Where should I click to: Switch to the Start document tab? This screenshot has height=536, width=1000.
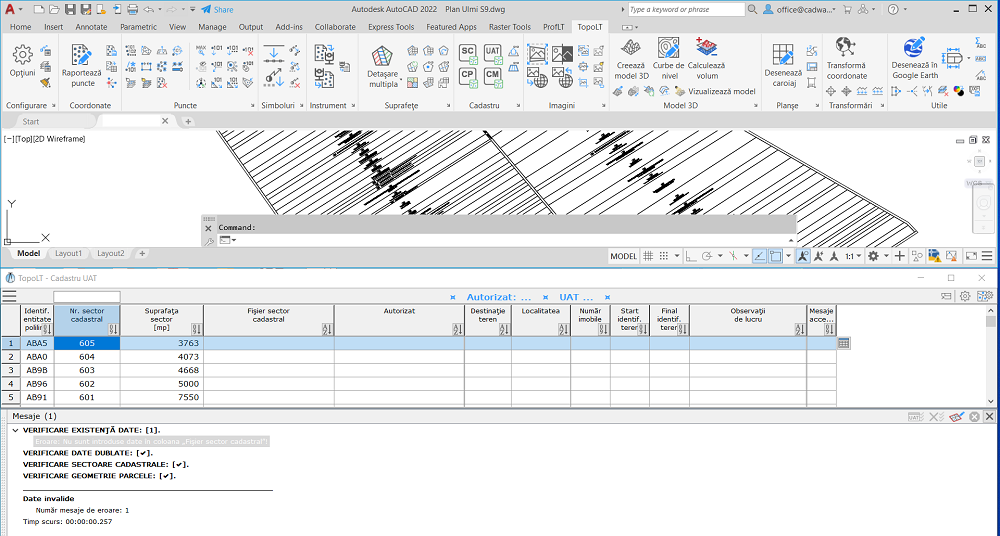31,121
